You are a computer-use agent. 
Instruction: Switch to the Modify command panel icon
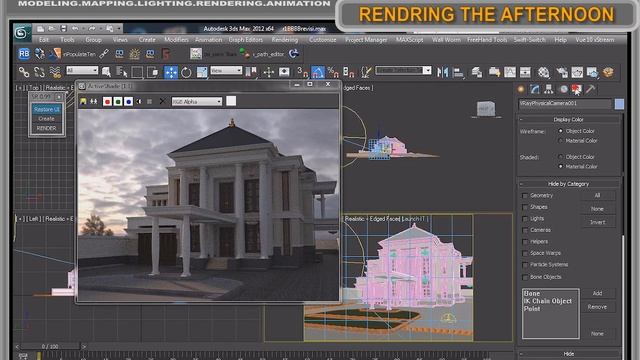point(535,89)
